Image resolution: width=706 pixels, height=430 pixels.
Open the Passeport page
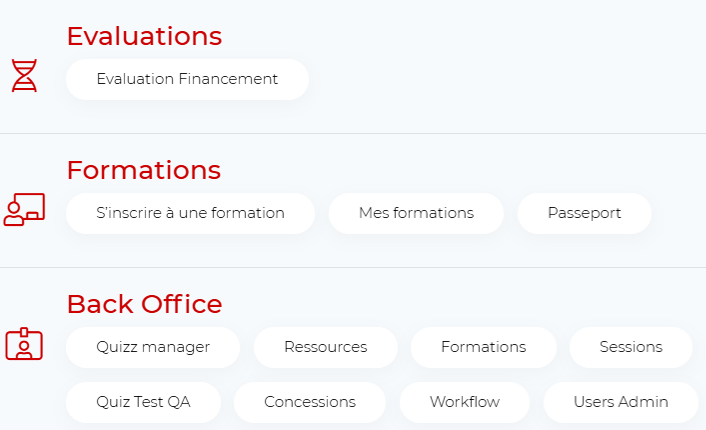click(x=584, y=213)
